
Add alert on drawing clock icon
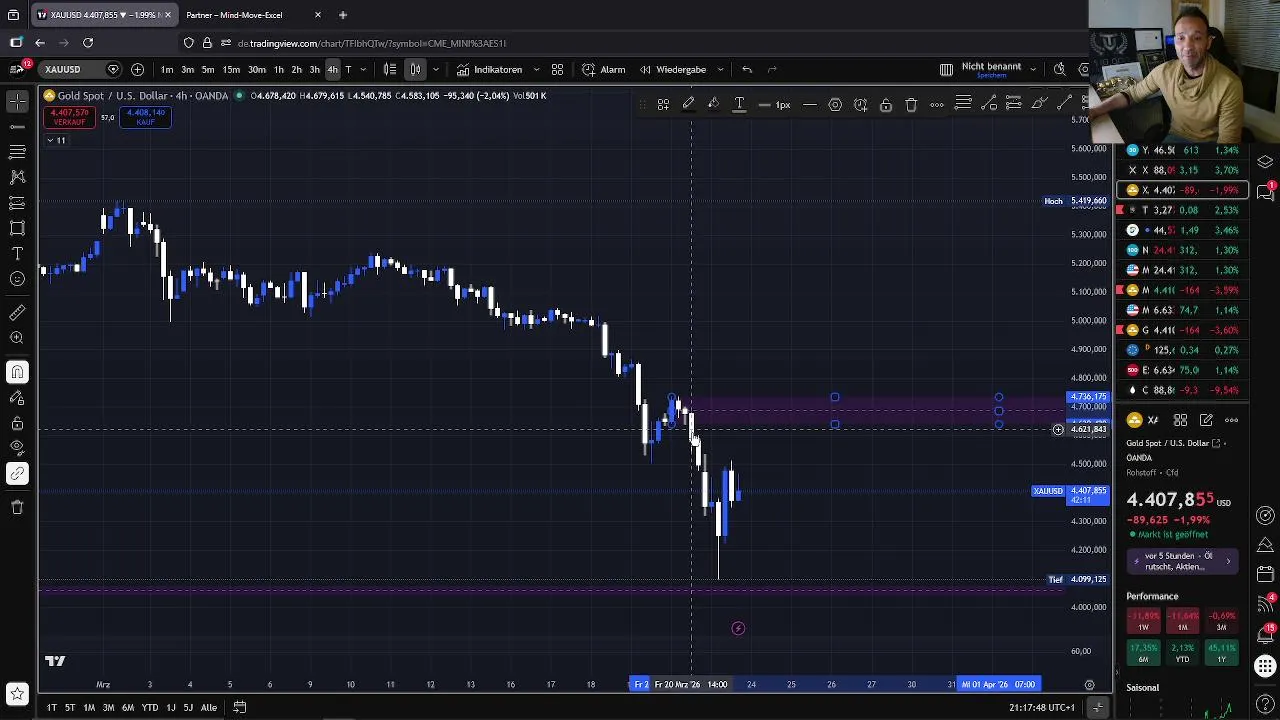point(860,104)
